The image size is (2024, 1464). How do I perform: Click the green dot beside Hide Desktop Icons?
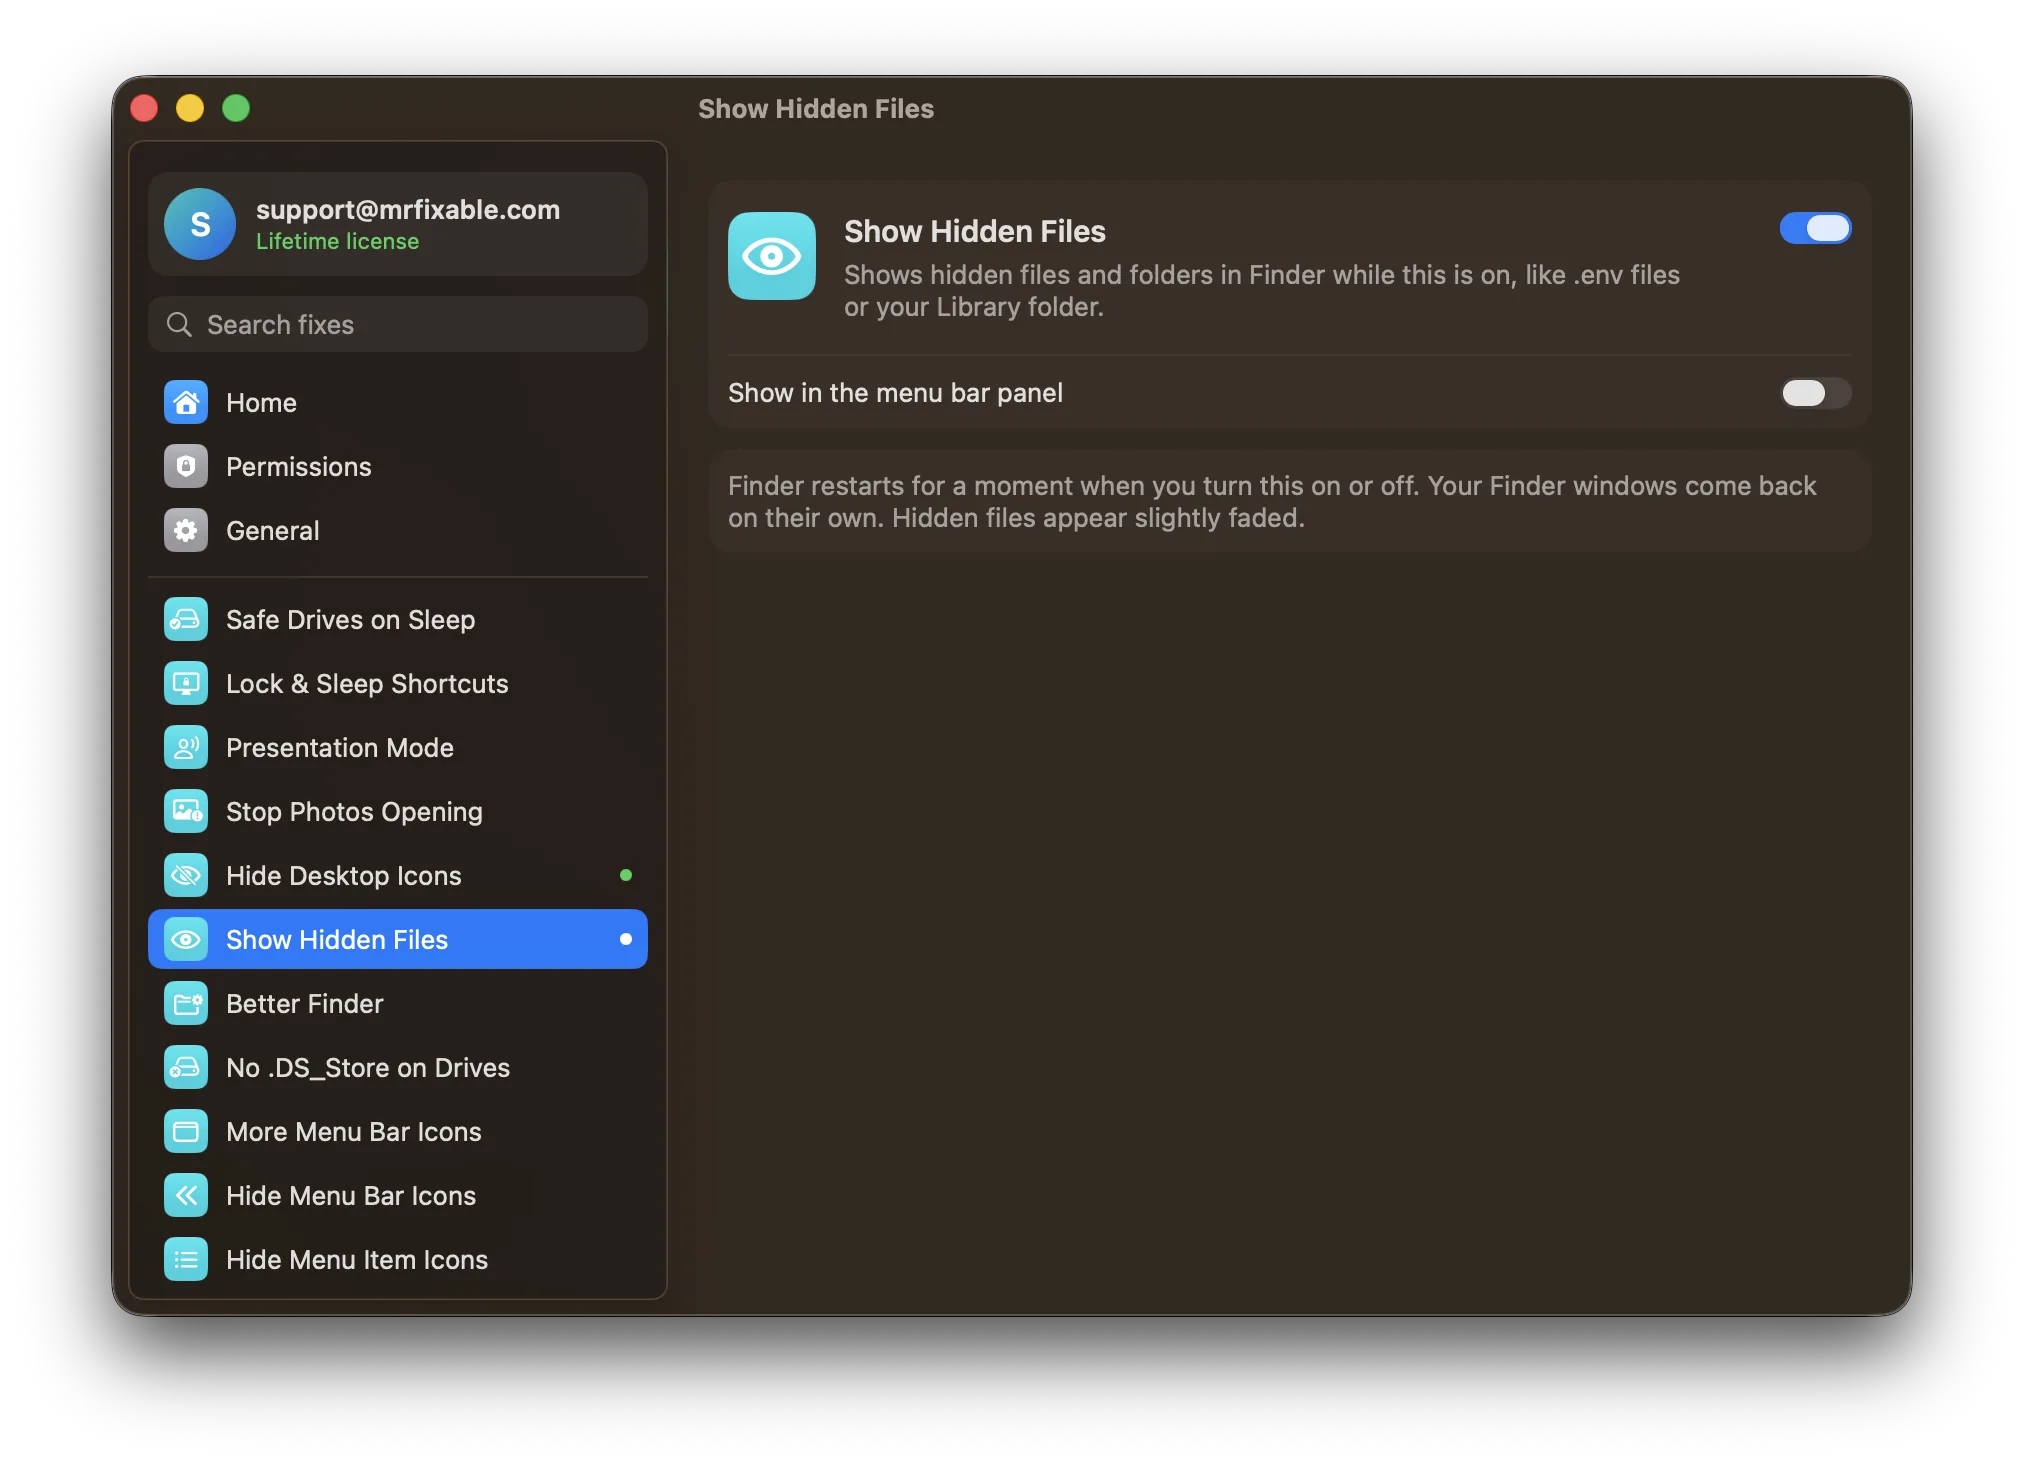pos(626,876)
